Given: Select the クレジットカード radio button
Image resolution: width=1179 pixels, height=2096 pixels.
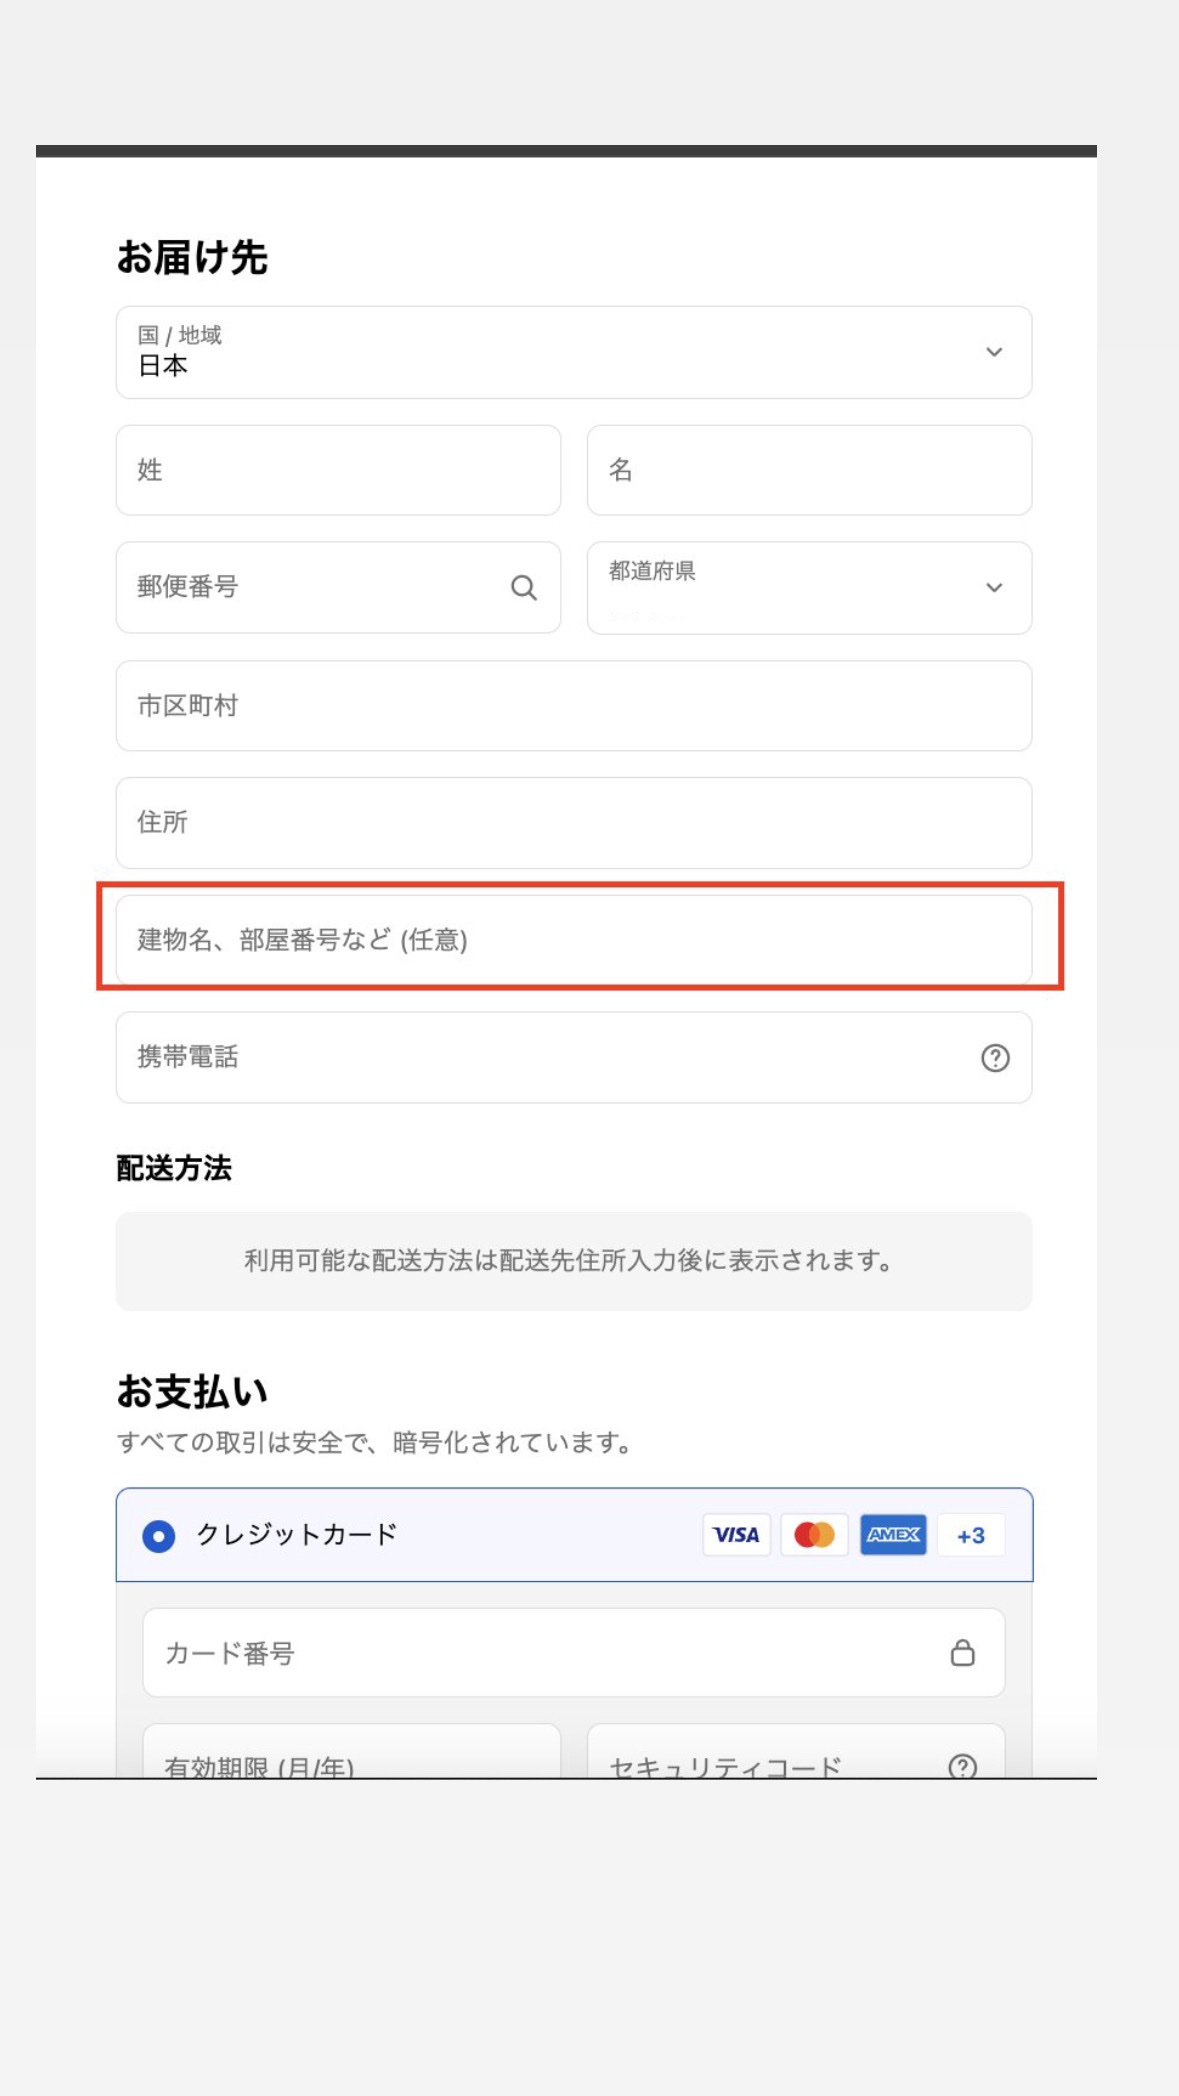Looking at the screenshot, I should point(159,1536).
